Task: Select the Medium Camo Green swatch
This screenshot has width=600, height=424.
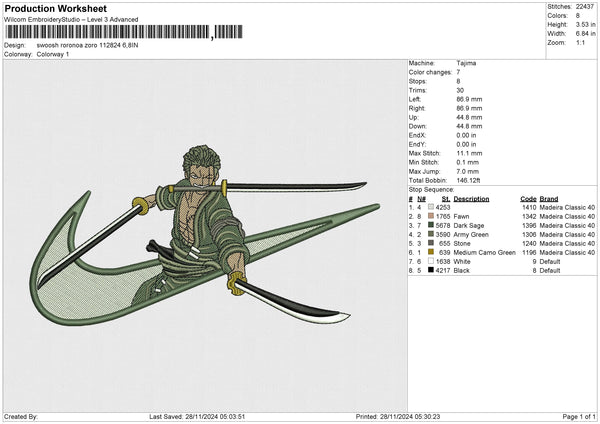Action: click(431, 252)
